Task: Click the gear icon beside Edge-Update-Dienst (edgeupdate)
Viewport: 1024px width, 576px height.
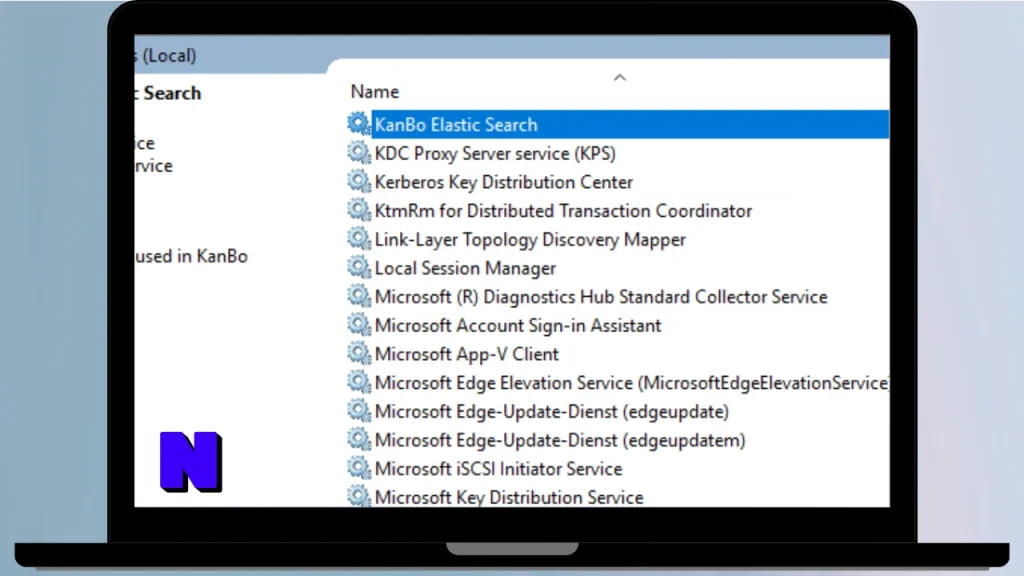Action: click(x=359, y=411)
